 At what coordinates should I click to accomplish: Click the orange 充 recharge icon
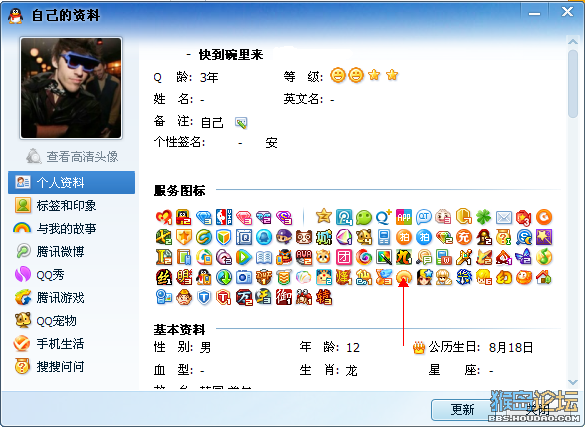click(464, 237)
